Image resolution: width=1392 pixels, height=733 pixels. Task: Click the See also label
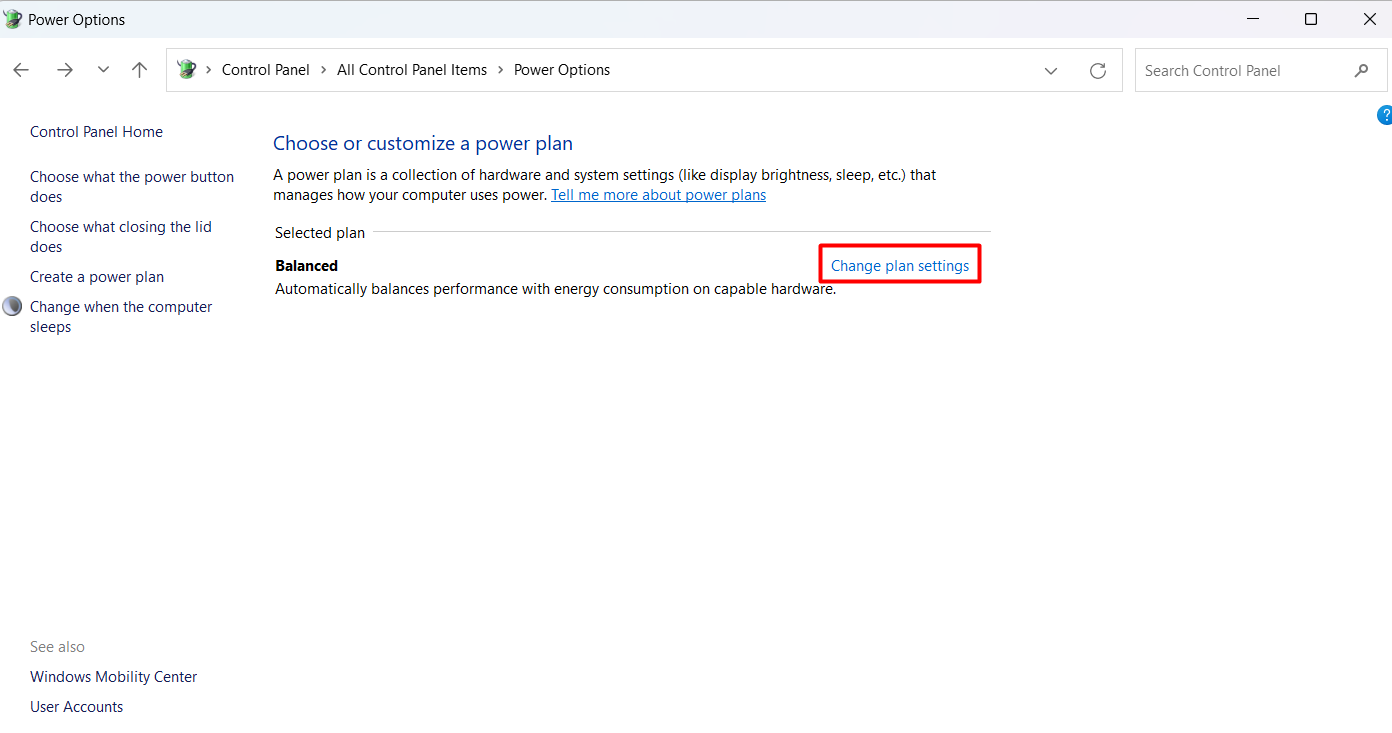[57, 647]
